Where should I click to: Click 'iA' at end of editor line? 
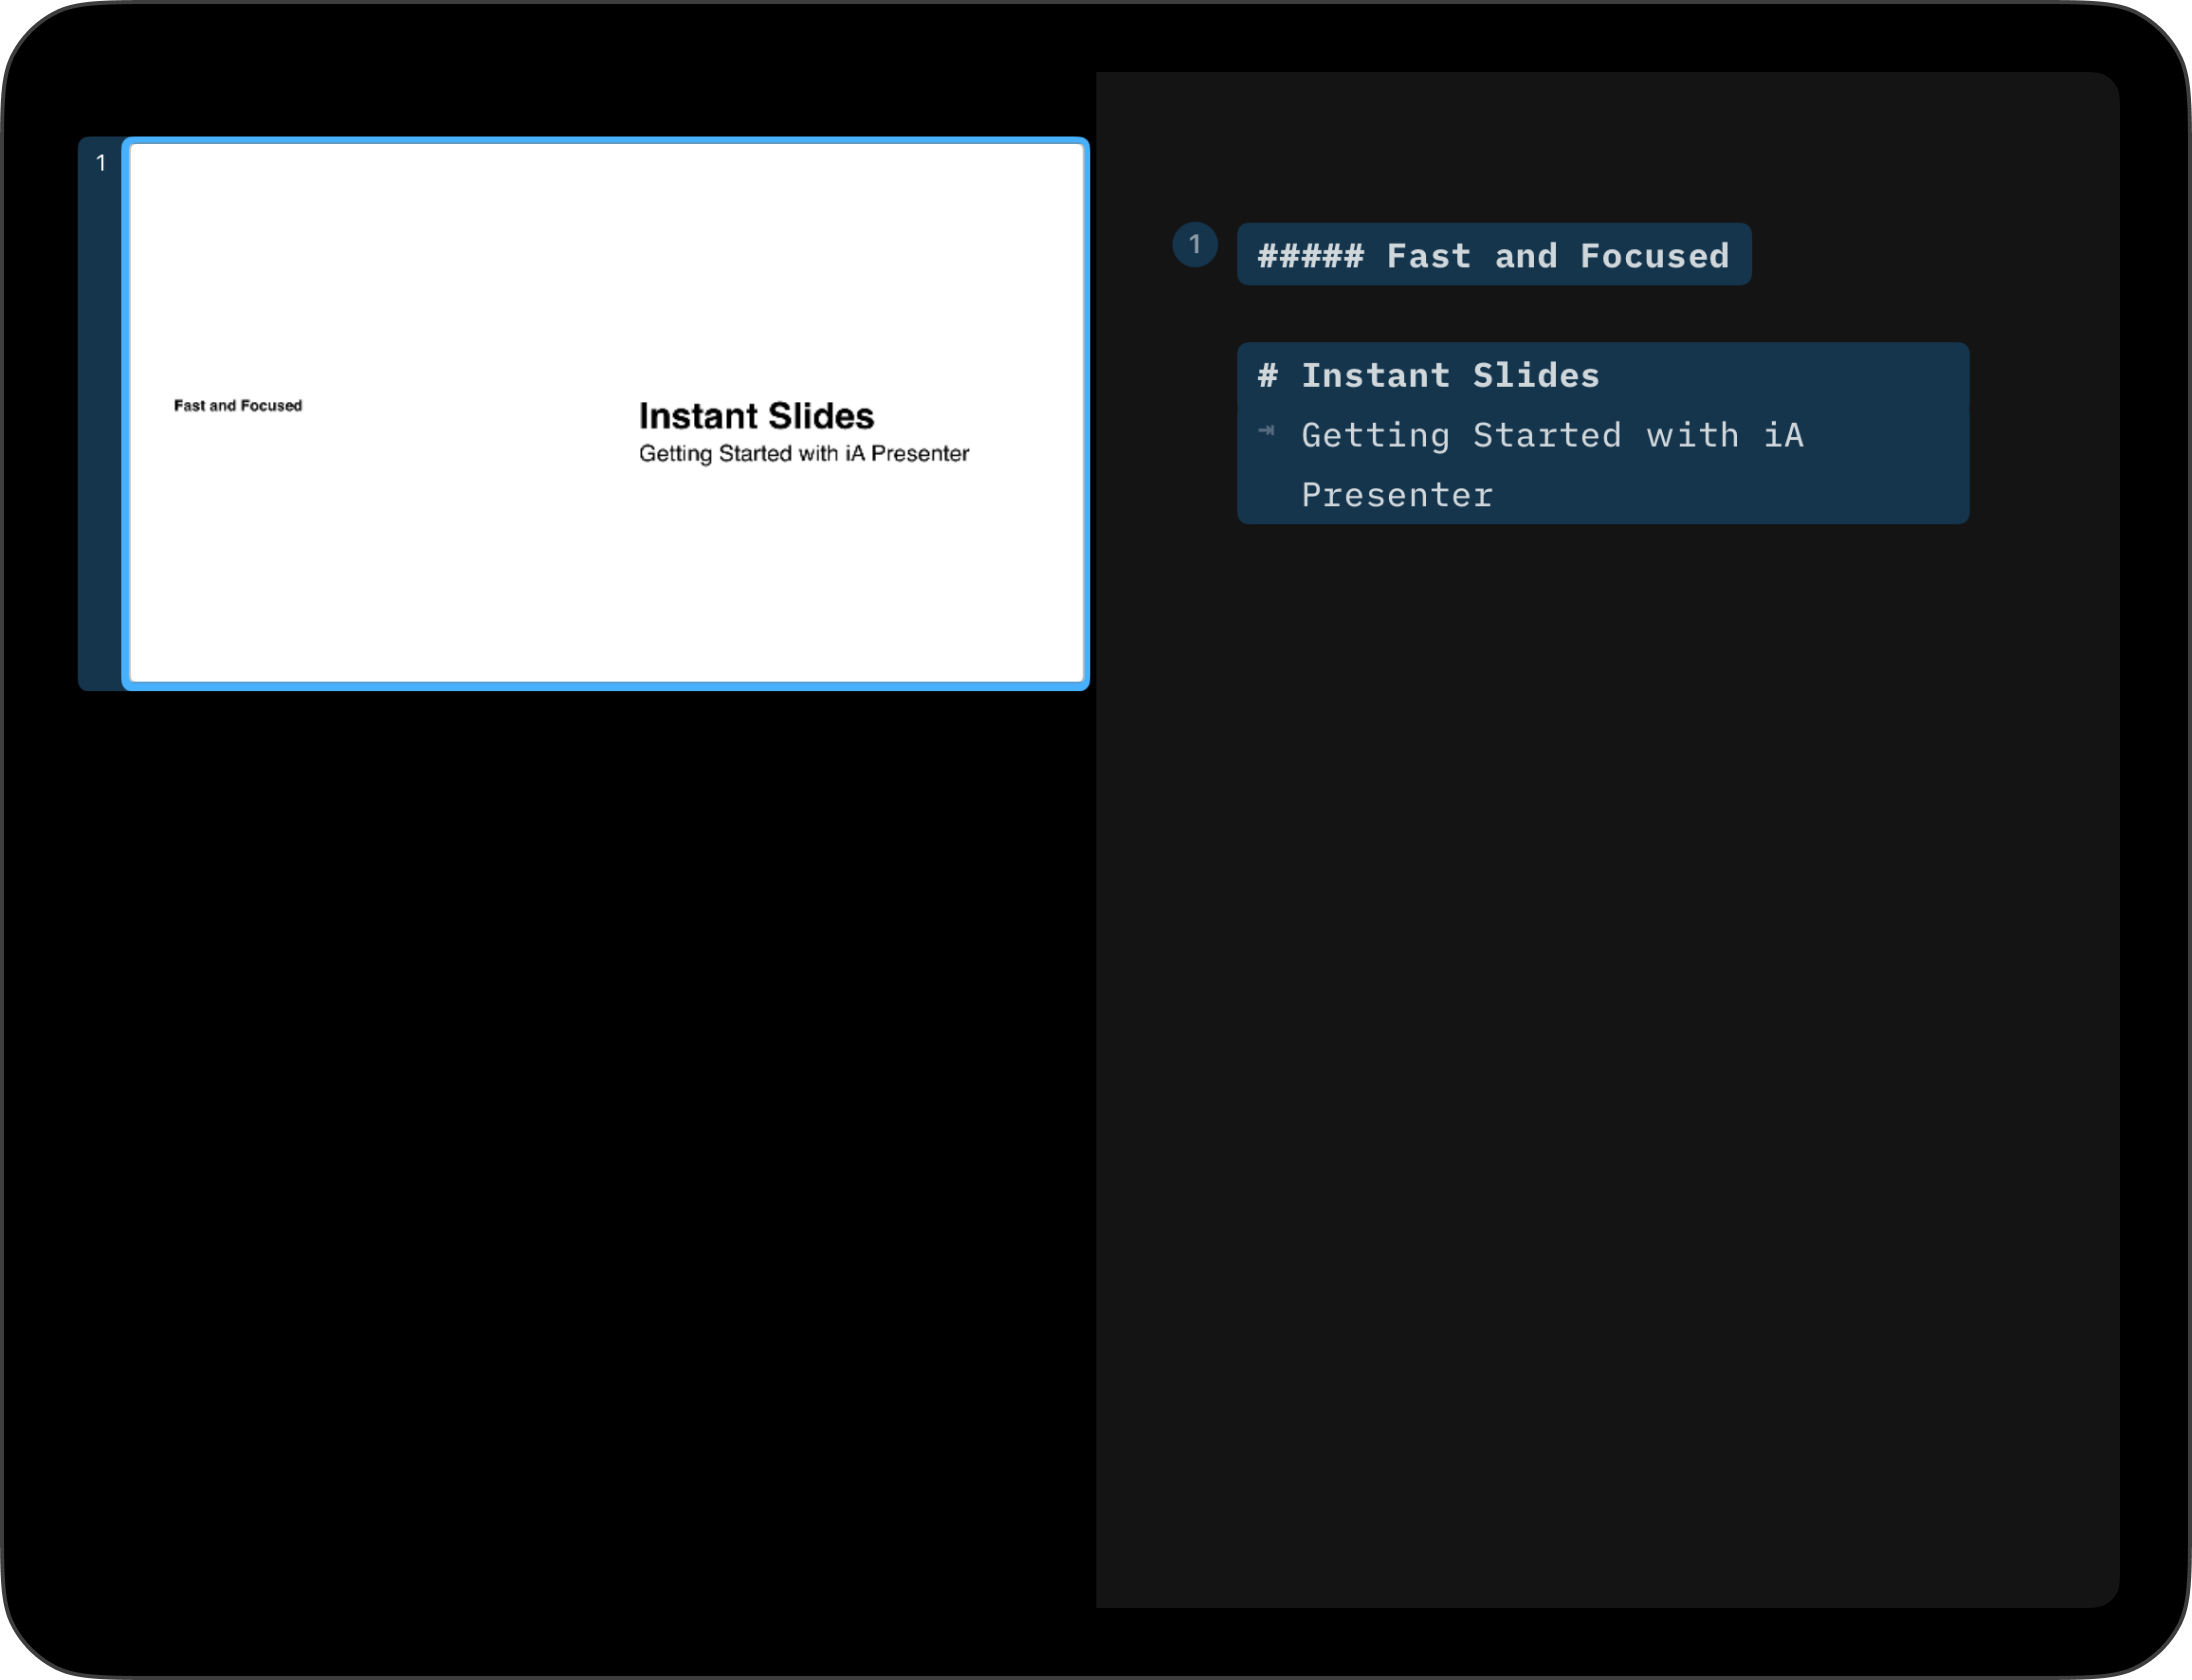(1783, 436)
